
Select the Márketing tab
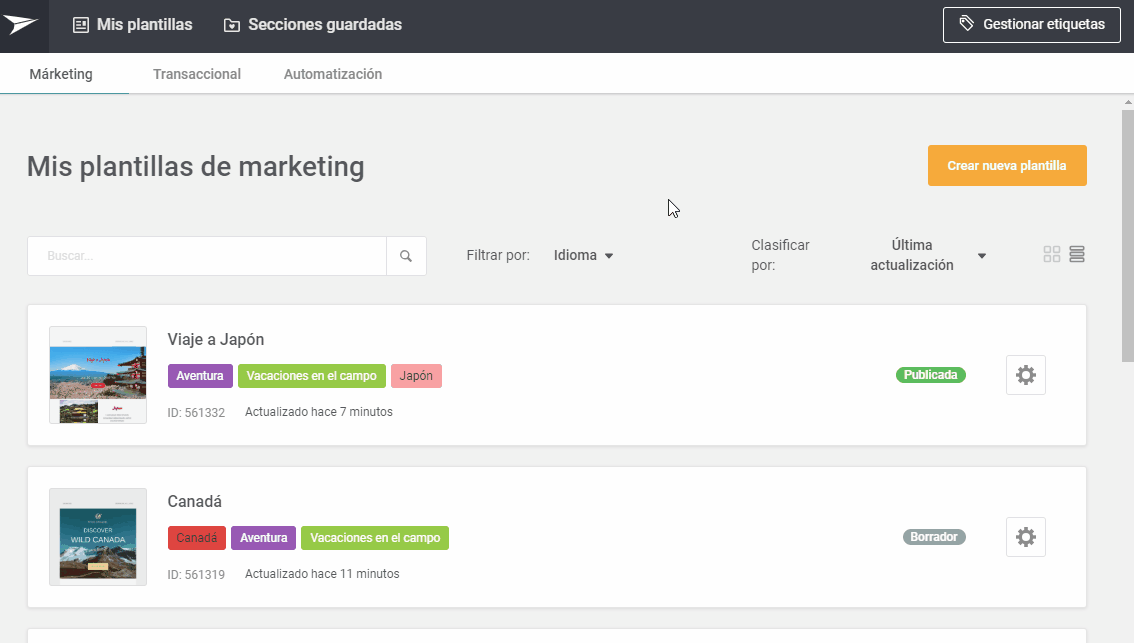click(x=61, y=74)
